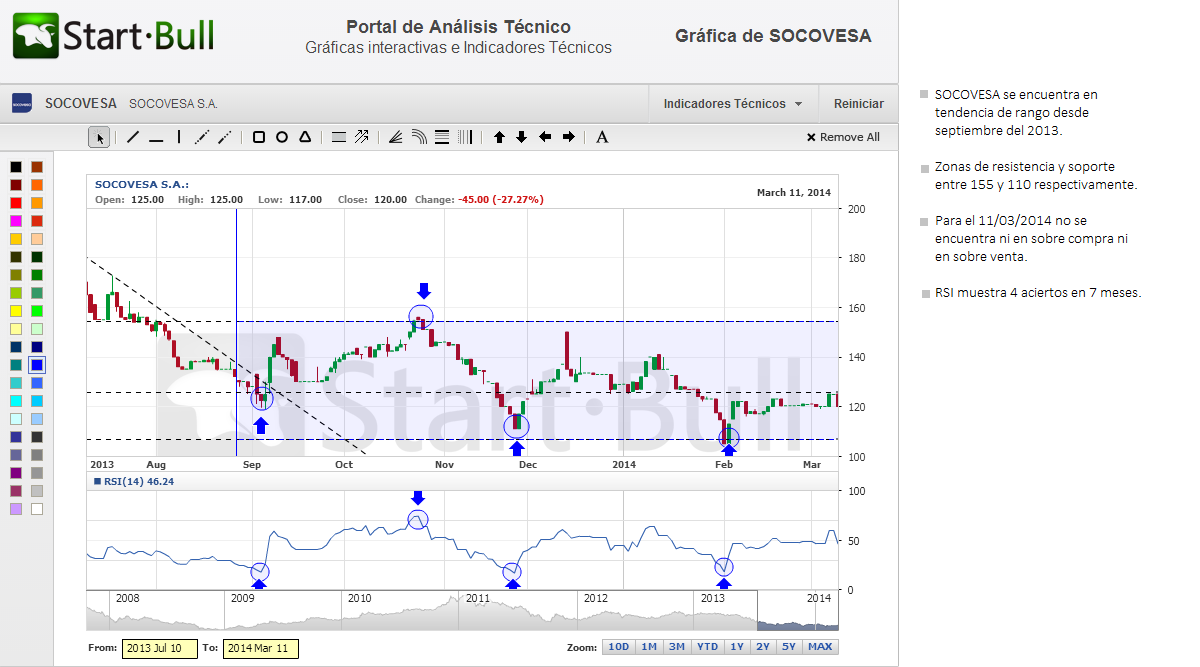Set zoom range to 1M
Viewport: 1200px width, 667px height.
pos(649,647)
